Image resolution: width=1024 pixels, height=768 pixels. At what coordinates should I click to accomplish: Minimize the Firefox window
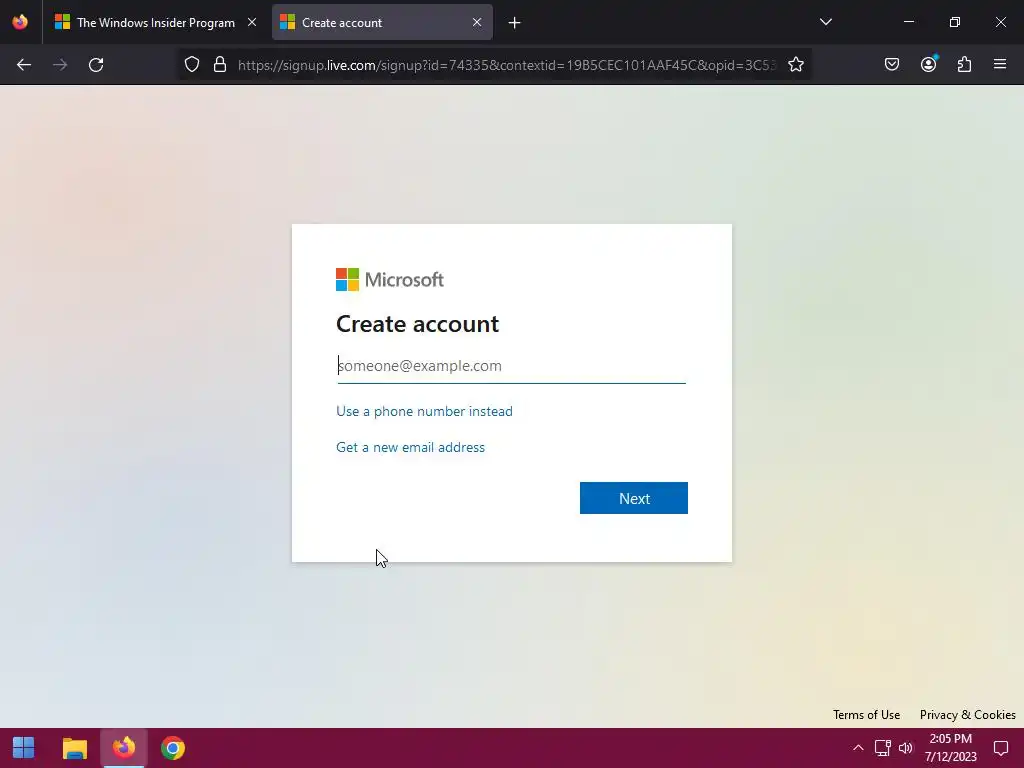point(908,22)
